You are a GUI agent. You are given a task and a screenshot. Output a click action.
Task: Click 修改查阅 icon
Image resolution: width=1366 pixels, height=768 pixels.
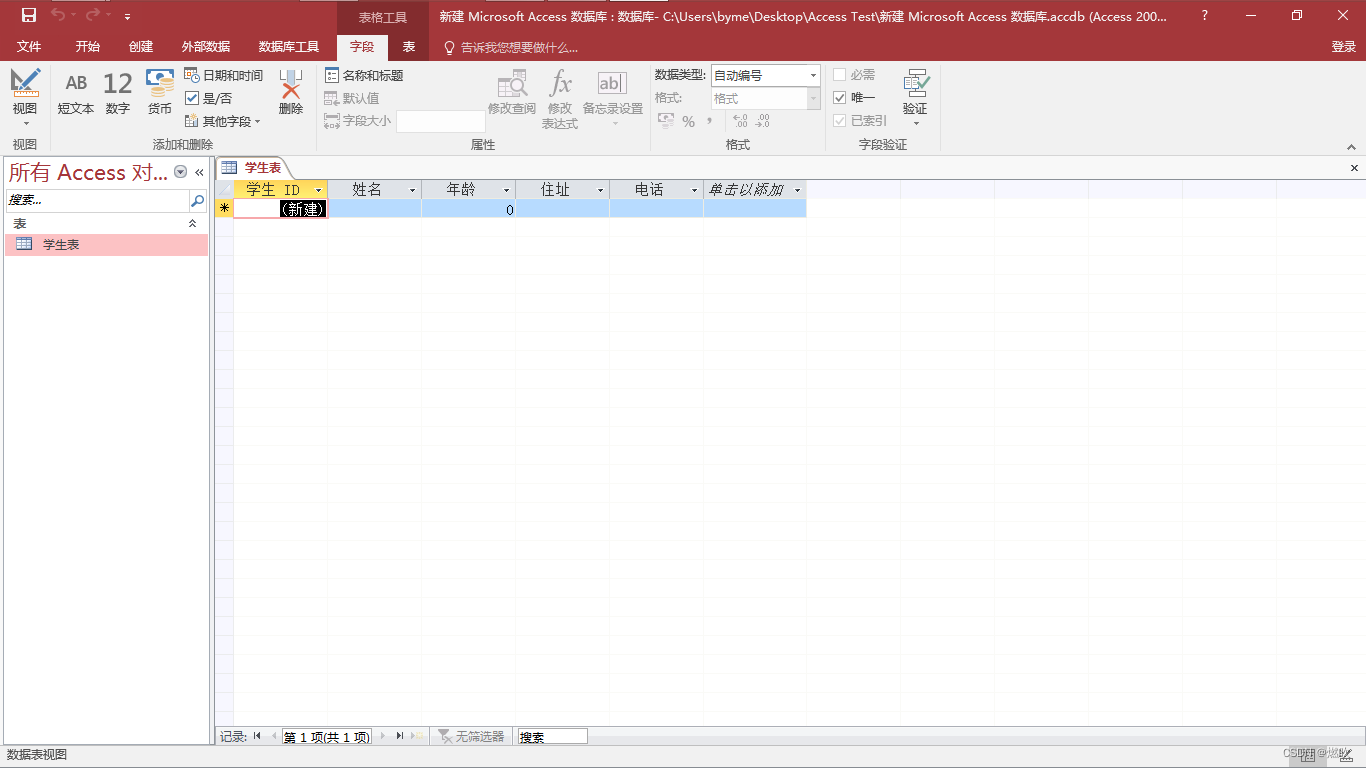pyautogui.click(x=512, y=84)
